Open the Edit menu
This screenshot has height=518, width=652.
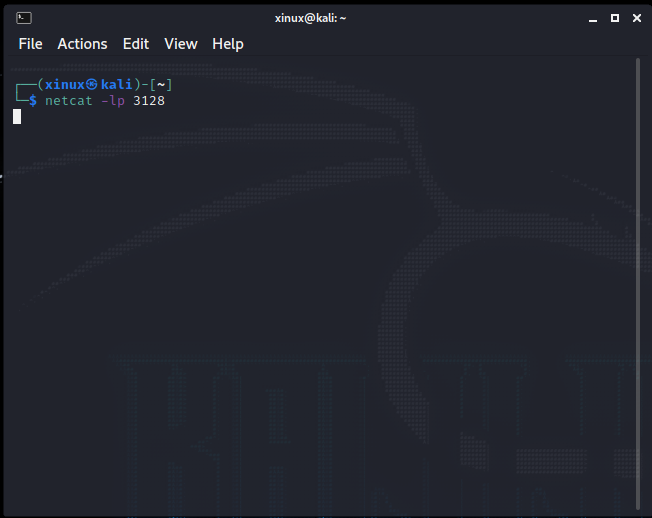pos(136,44)
